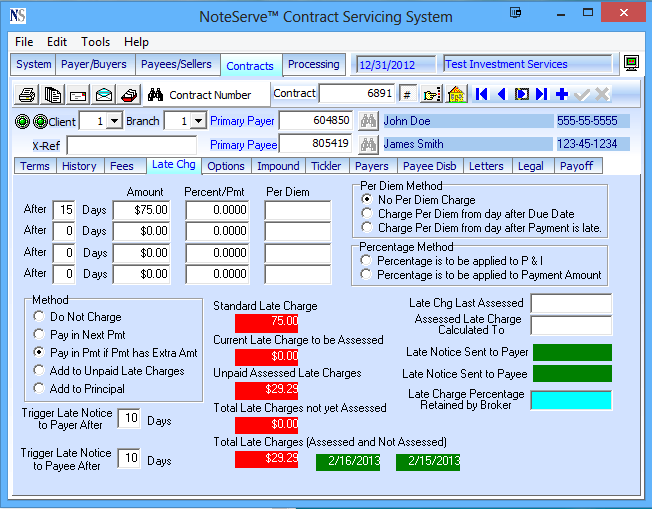Click the envelope mail icon
Screen dimensions: 652x509
point(78,95)
